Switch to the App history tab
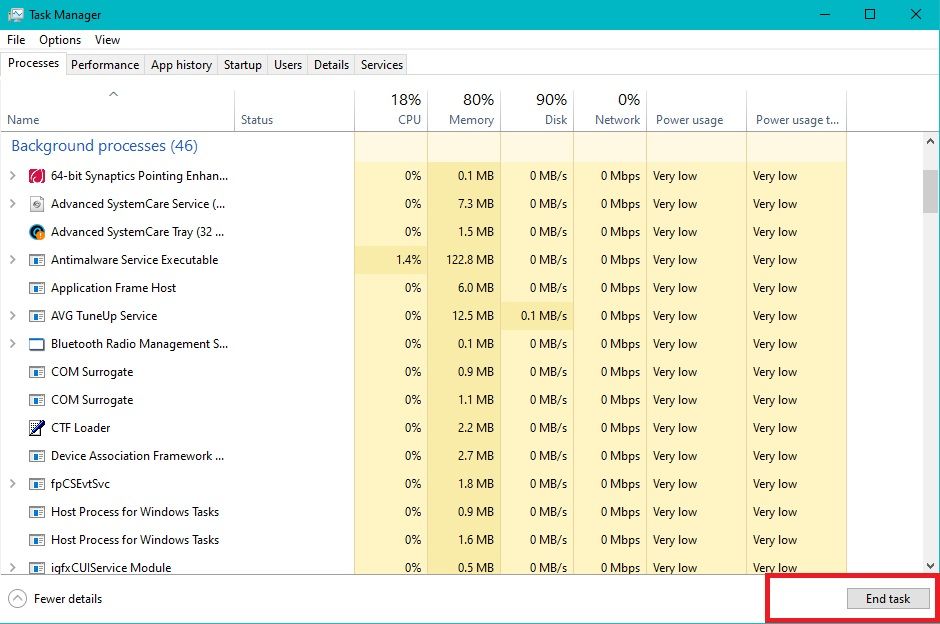940x624 pixels. point(182,65)
